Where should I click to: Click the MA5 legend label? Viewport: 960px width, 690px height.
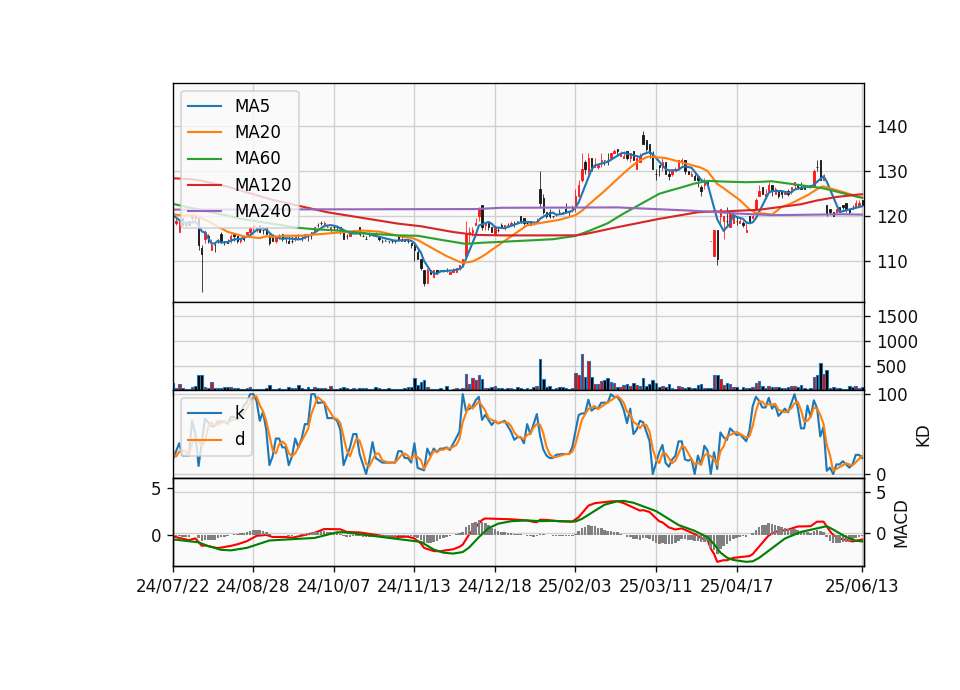tap(252, 106)
